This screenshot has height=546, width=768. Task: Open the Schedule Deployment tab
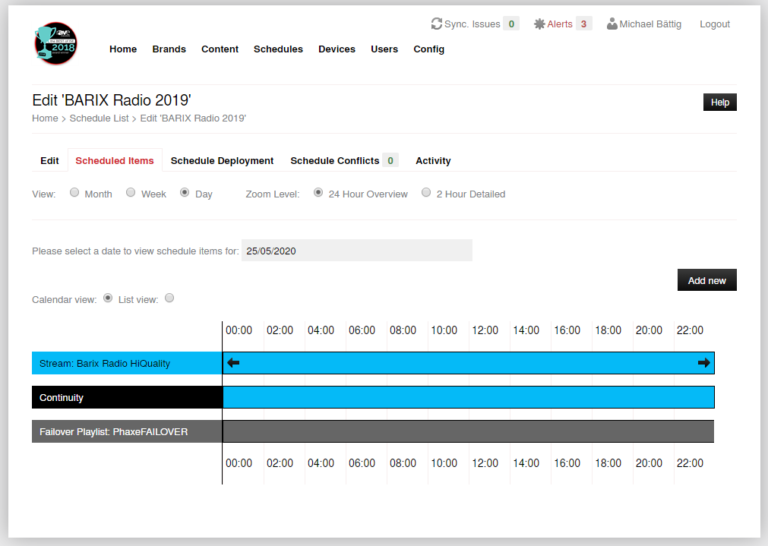222,161
